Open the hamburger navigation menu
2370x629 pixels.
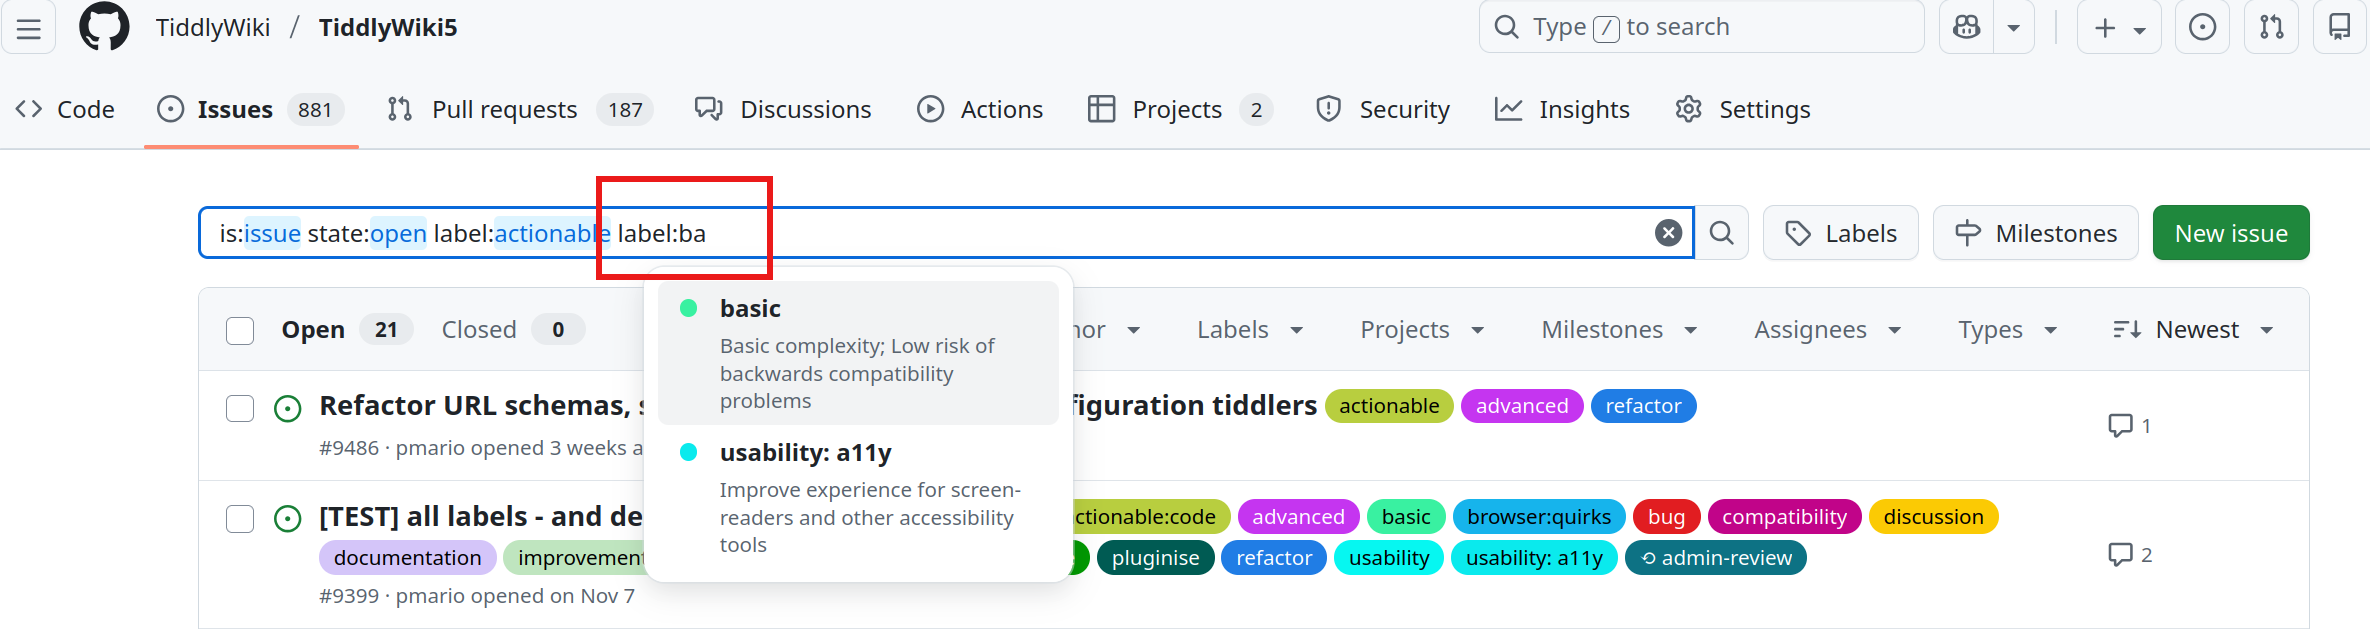(x=29, y=28)
